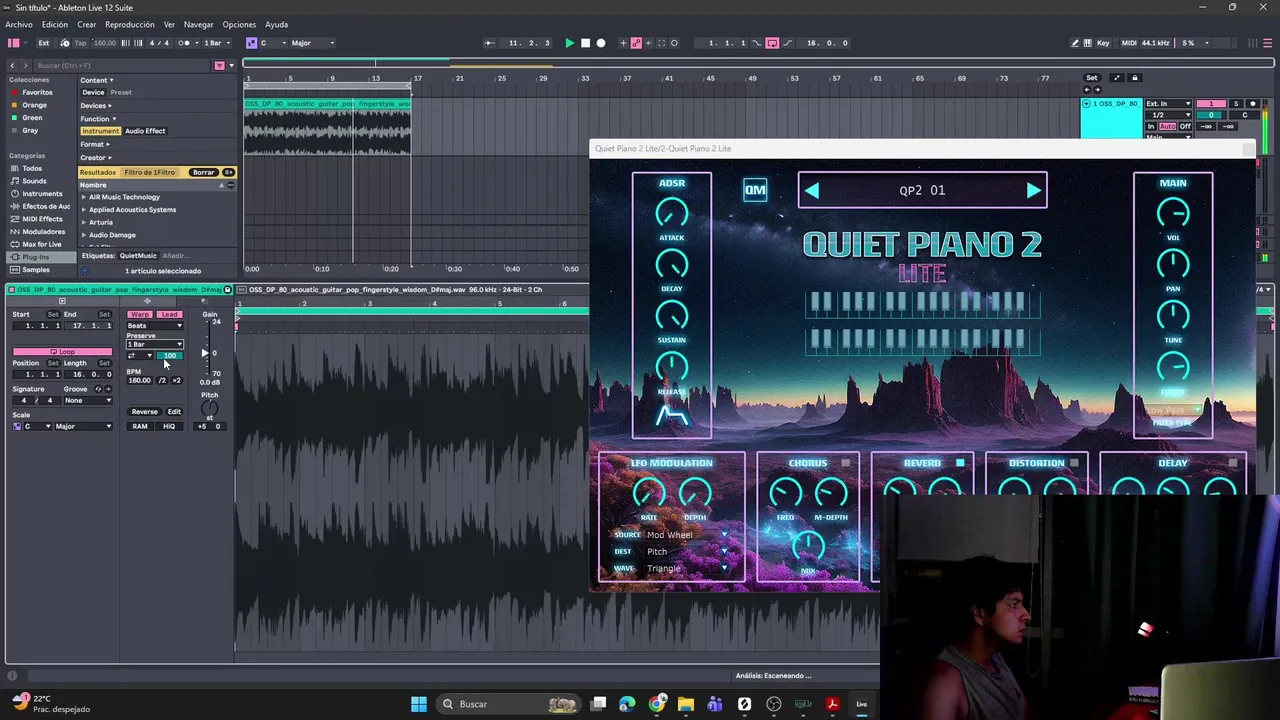This screenshot has height=720, width=1280.
Task: Click Reverse in clip view
Action: (x=145, y=412)
